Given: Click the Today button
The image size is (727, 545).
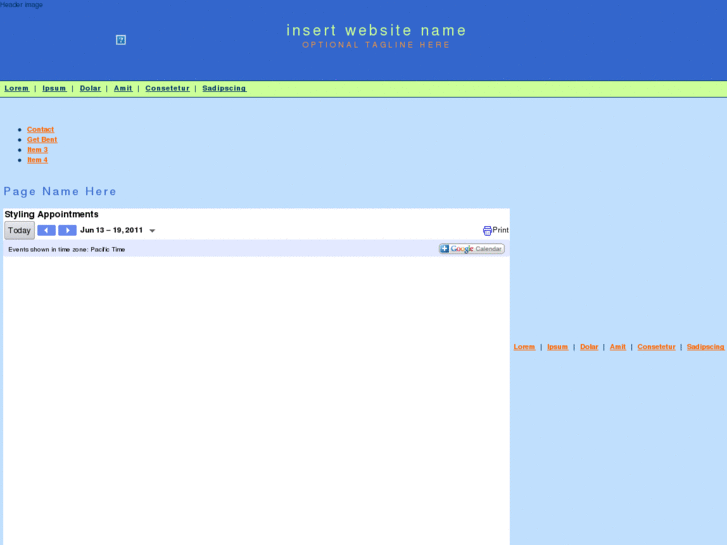Looking at the screenshot, I should tap(19, 230).
